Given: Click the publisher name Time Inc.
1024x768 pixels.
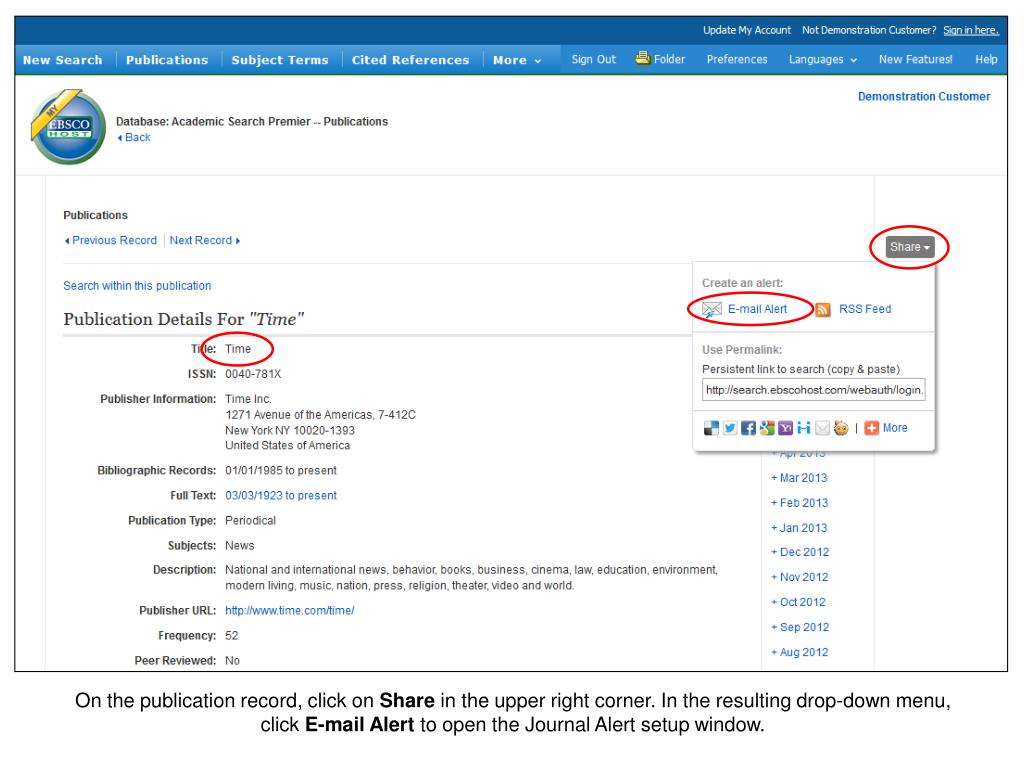Looking at the screenshot, I should coord(248,399).
